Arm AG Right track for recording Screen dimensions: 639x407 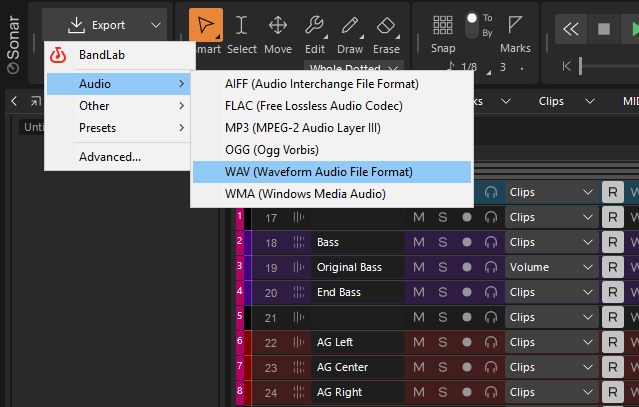click(467, 392)
